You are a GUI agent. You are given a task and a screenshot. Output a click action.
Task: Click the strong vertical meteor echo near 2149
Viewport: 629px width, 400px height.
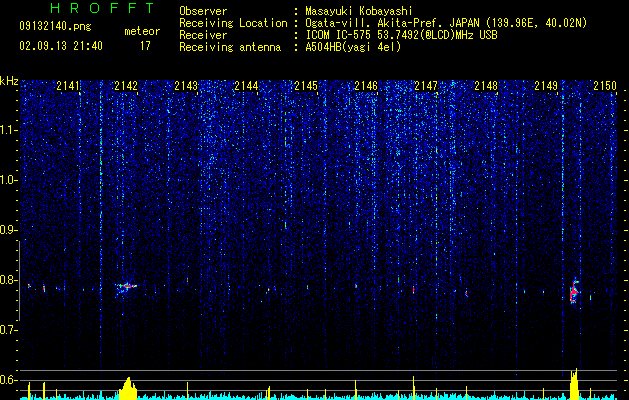(574, 291)
